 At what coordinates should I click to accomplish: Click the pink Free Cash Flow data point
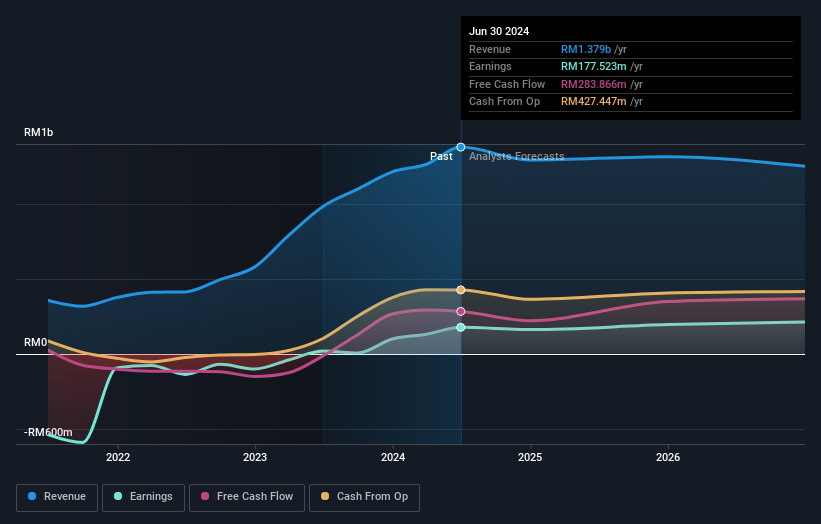[x=461, y=311]
